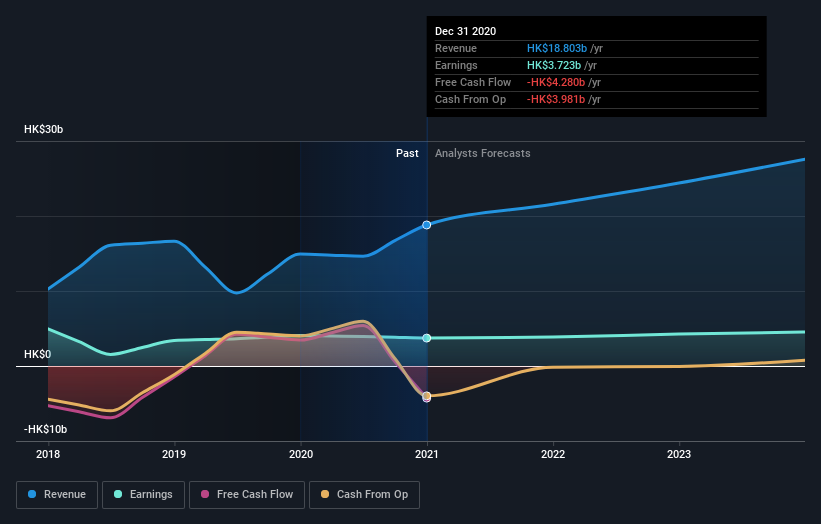821x524 pixels.
Task: Click the blue Revenue legend dot
Action: click(32, 494)
